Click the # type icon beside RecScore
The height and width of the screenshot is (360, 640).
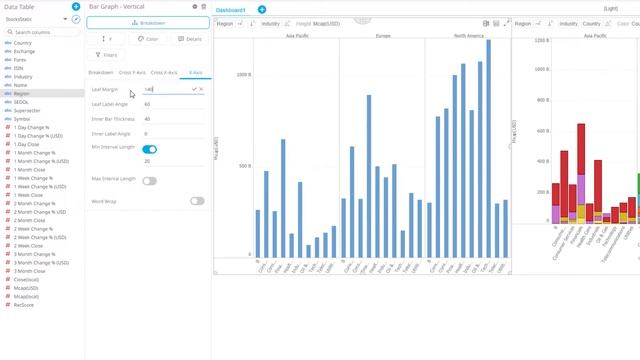tap(8, 305)
